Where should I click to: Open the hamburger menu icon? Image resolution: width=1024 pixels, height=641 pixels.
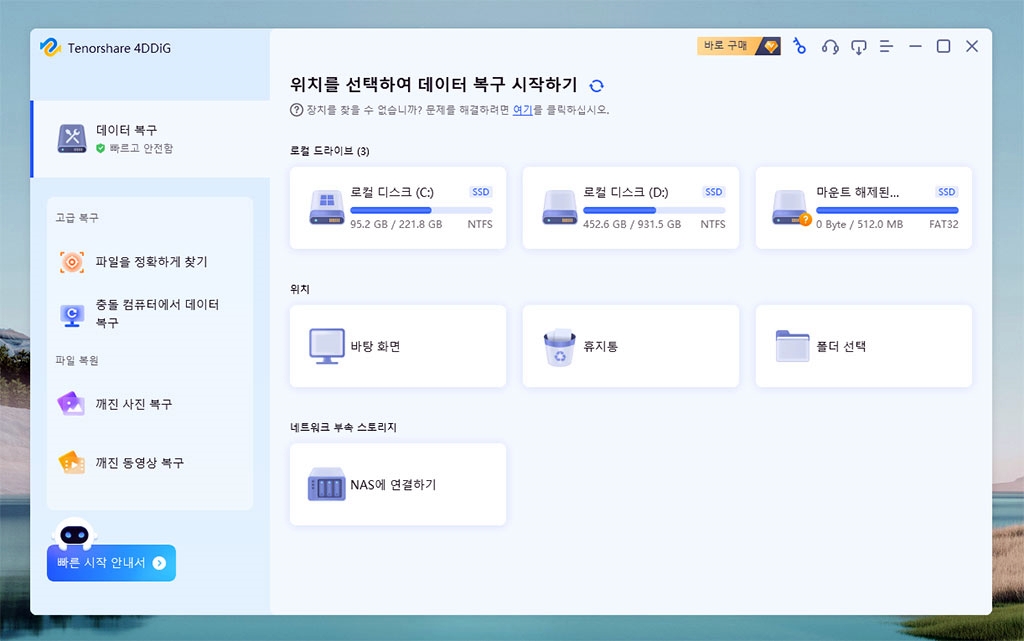point(886,46)
